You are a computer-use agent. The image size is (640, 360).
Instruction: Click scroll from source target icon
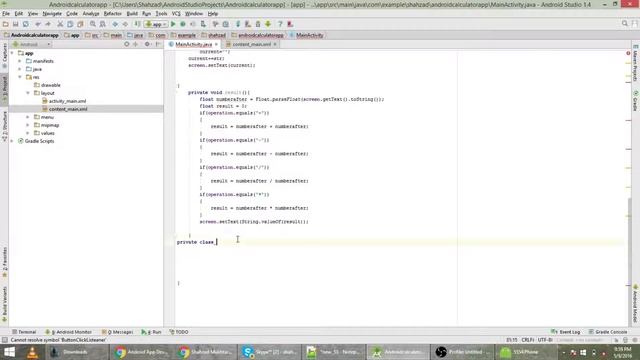127,44
